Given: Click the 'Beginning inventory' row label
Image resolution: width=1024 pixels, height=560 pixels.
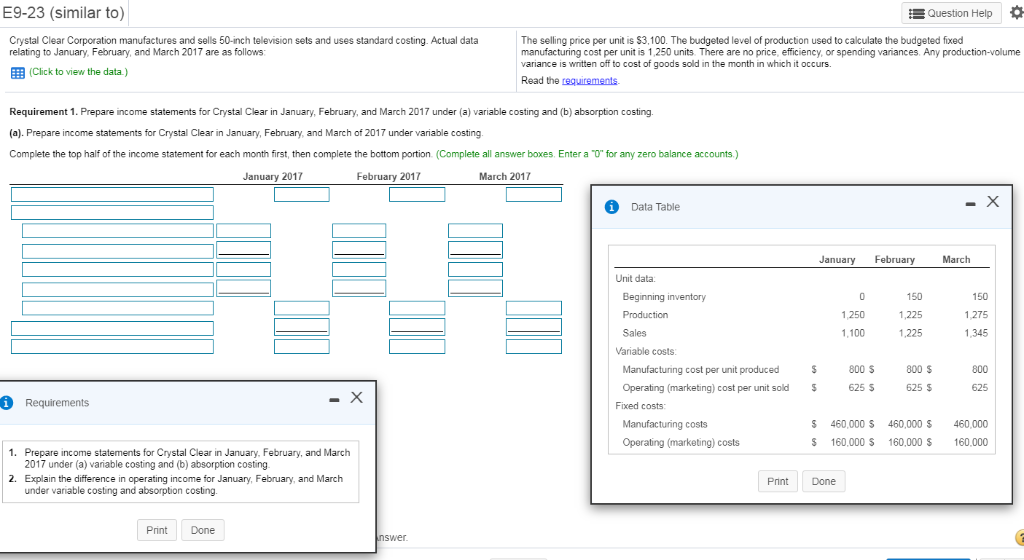Looking at the screenshot, I should coord(664,296).
